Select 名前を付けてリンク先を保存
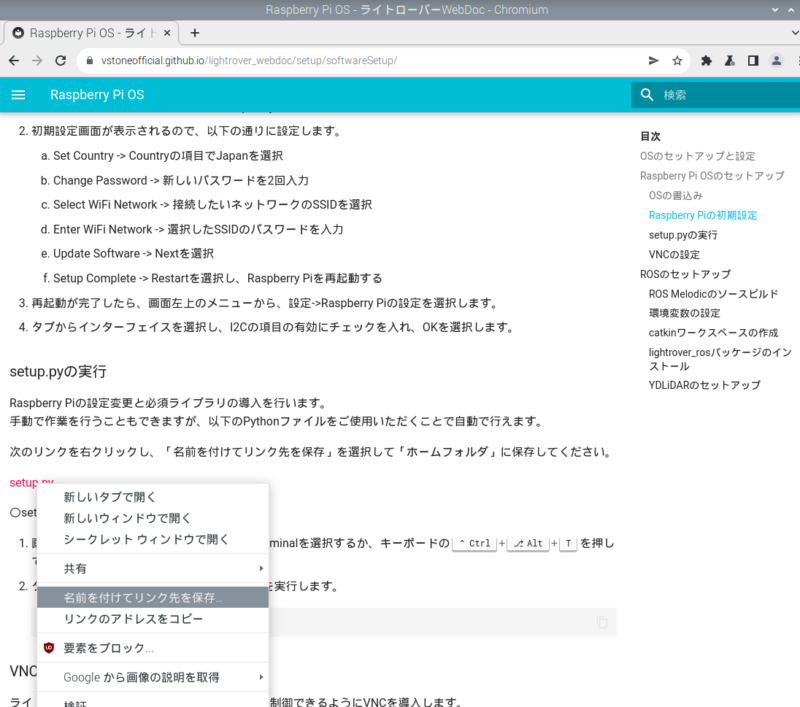 point(153,597)
